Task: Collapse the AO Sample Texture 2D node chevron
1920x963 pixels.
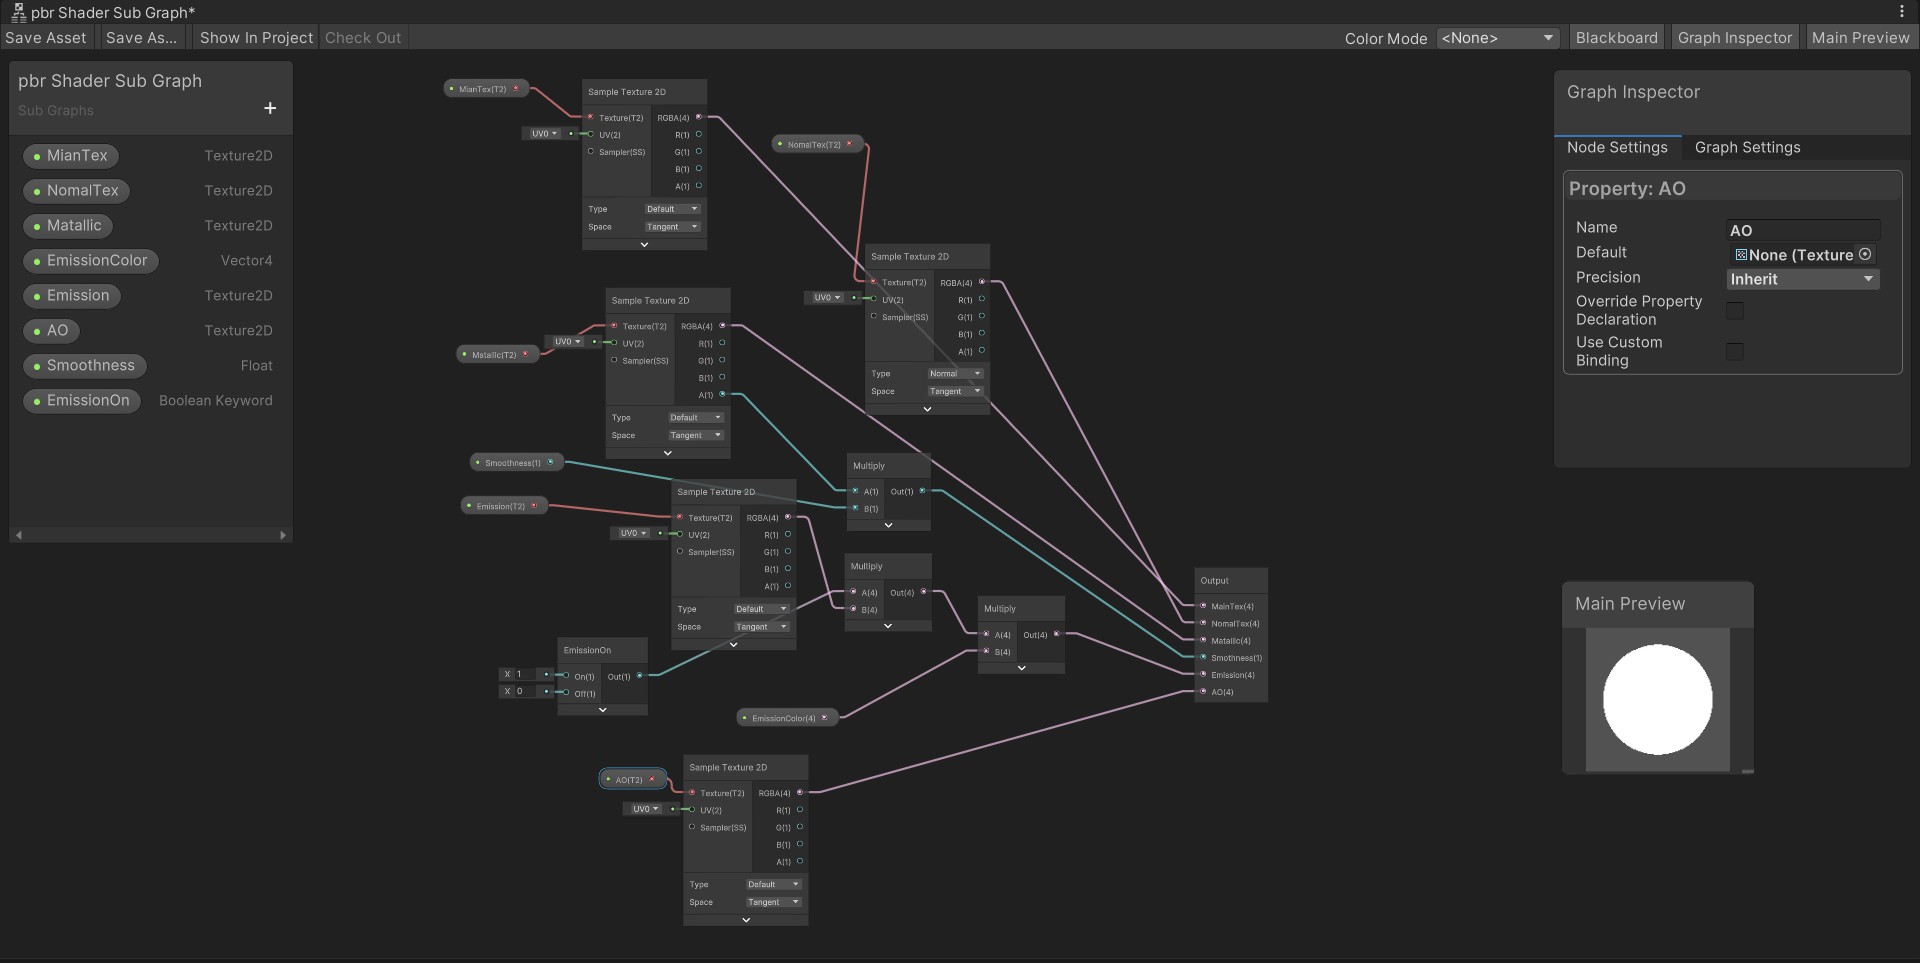Action: (x=746, y=919)
